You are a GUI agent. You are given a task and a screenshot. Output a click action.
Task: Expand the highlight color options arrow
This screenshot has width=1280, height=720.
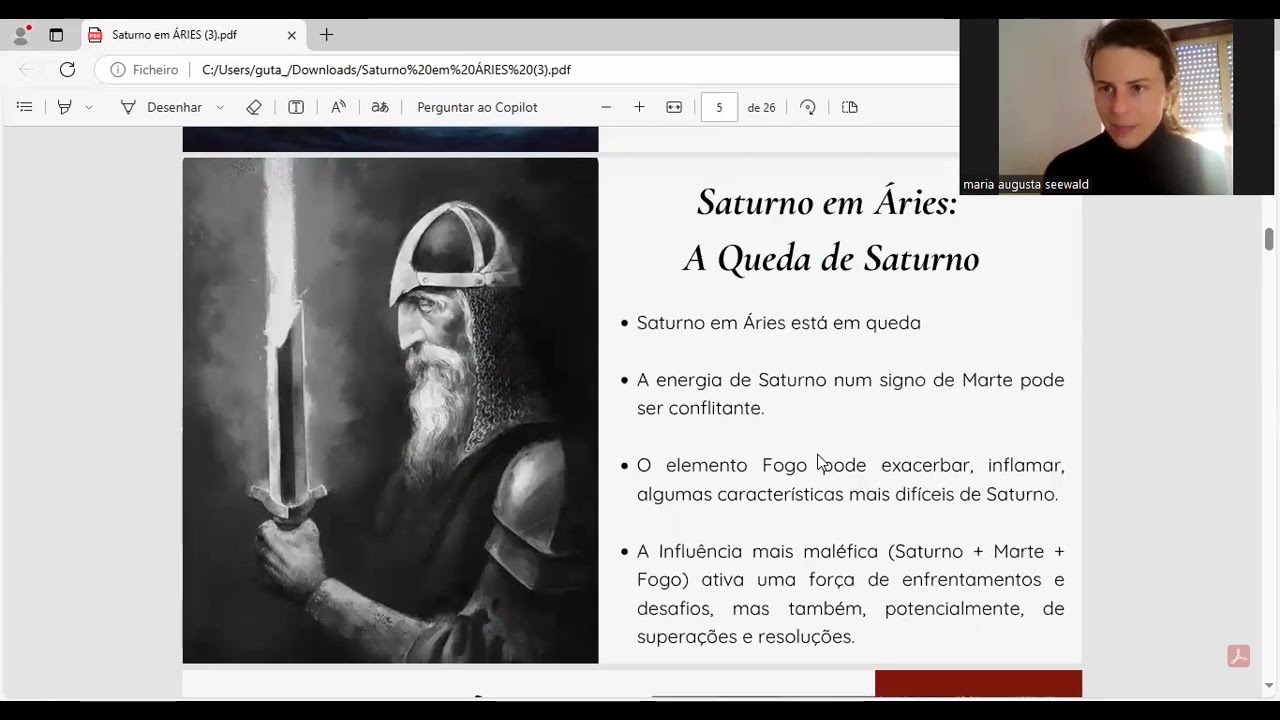click(x=89, y=107)
